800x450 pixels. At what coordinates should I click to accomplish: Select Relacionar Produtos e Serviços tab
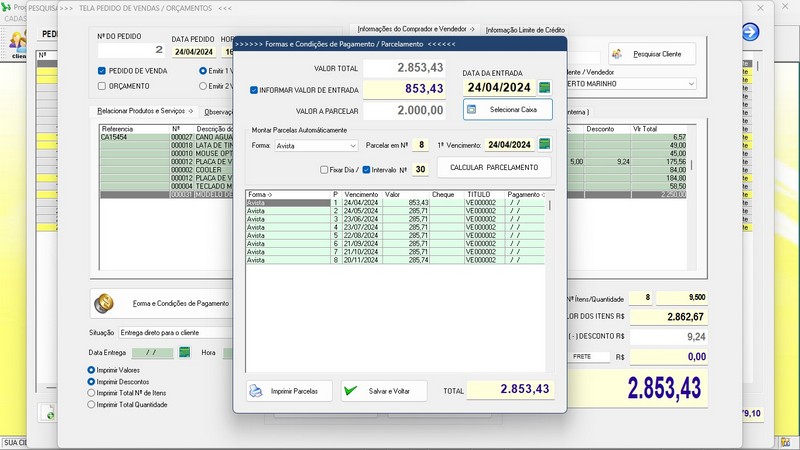click(143, 111)
